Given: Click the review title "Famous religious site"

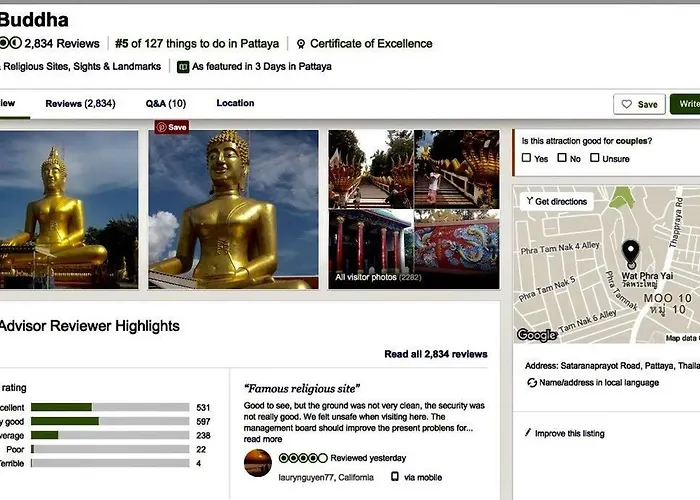Looking at the screenshot, I should [x=302, y=388].
